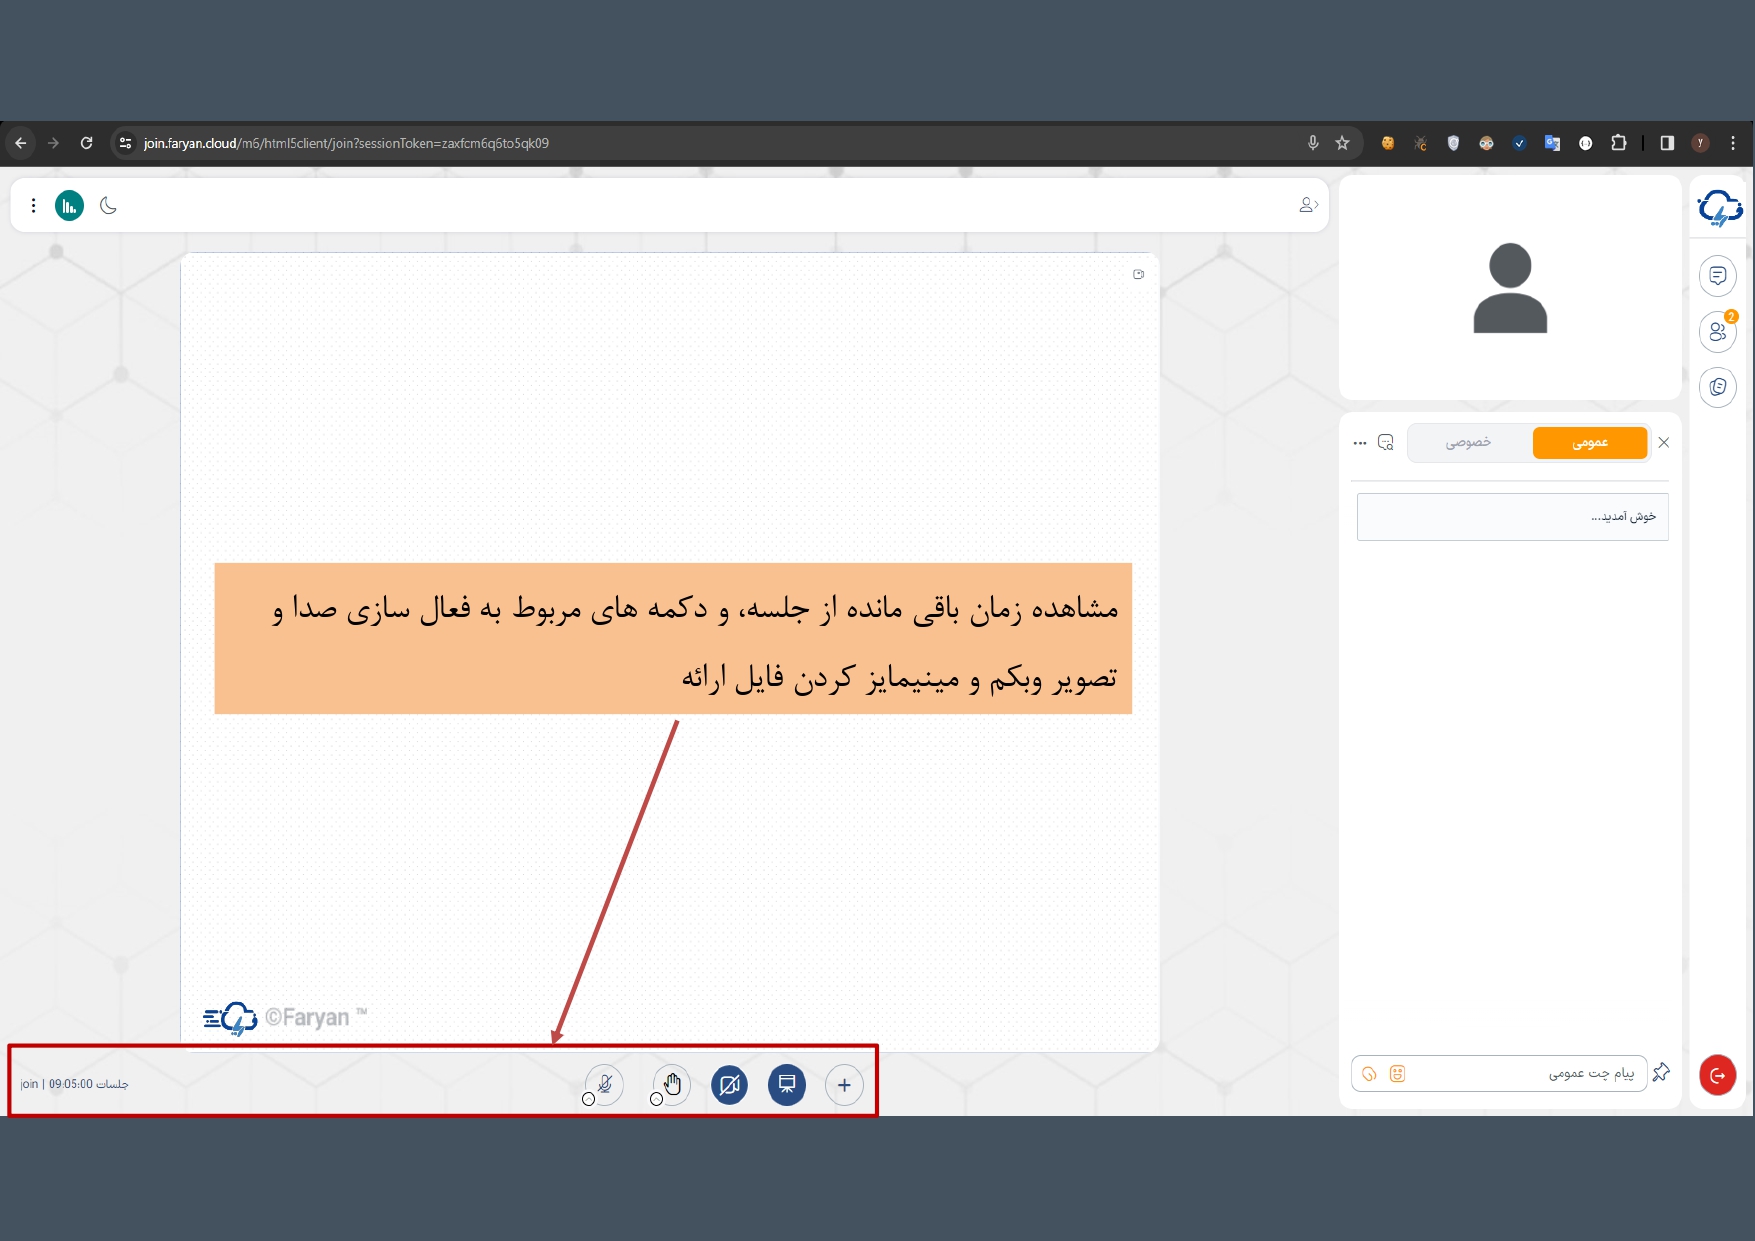This screenshot has width=1755, height=1241.
Task: Search chat messages icon
Action: point(1385,443)
